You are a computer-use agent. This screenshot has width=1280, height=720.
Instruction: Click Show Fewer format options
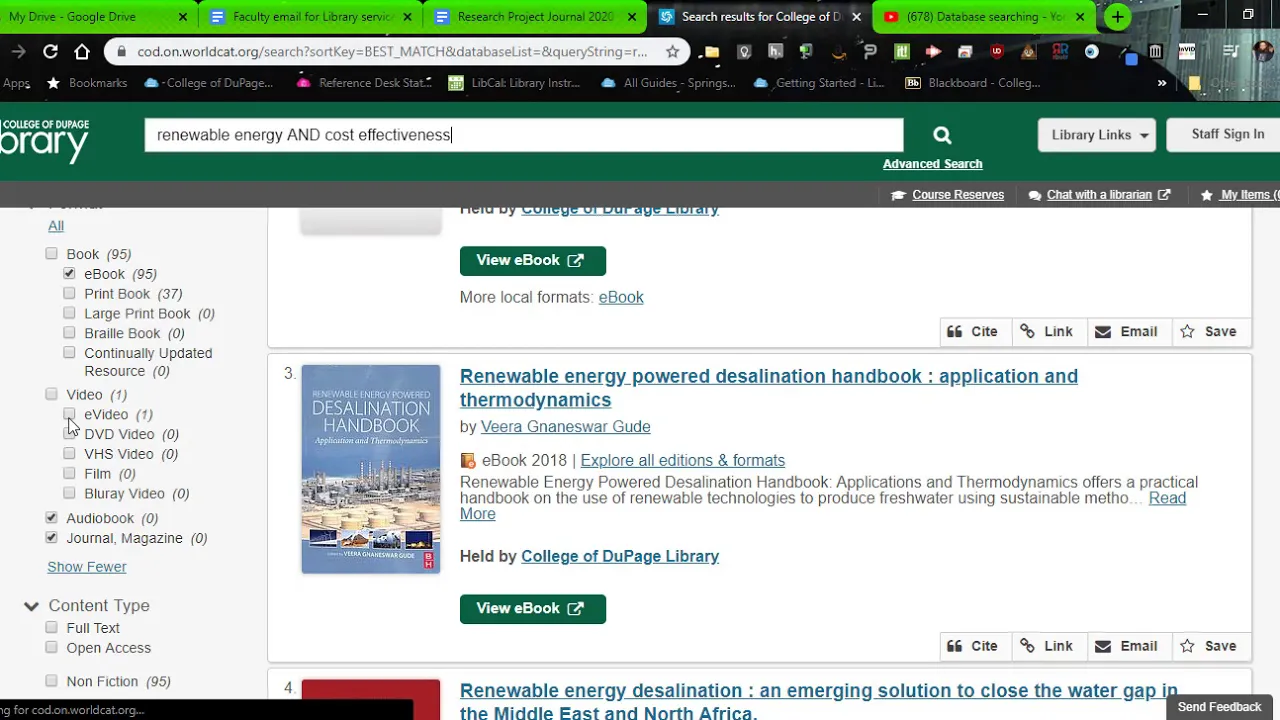(87, 567)
